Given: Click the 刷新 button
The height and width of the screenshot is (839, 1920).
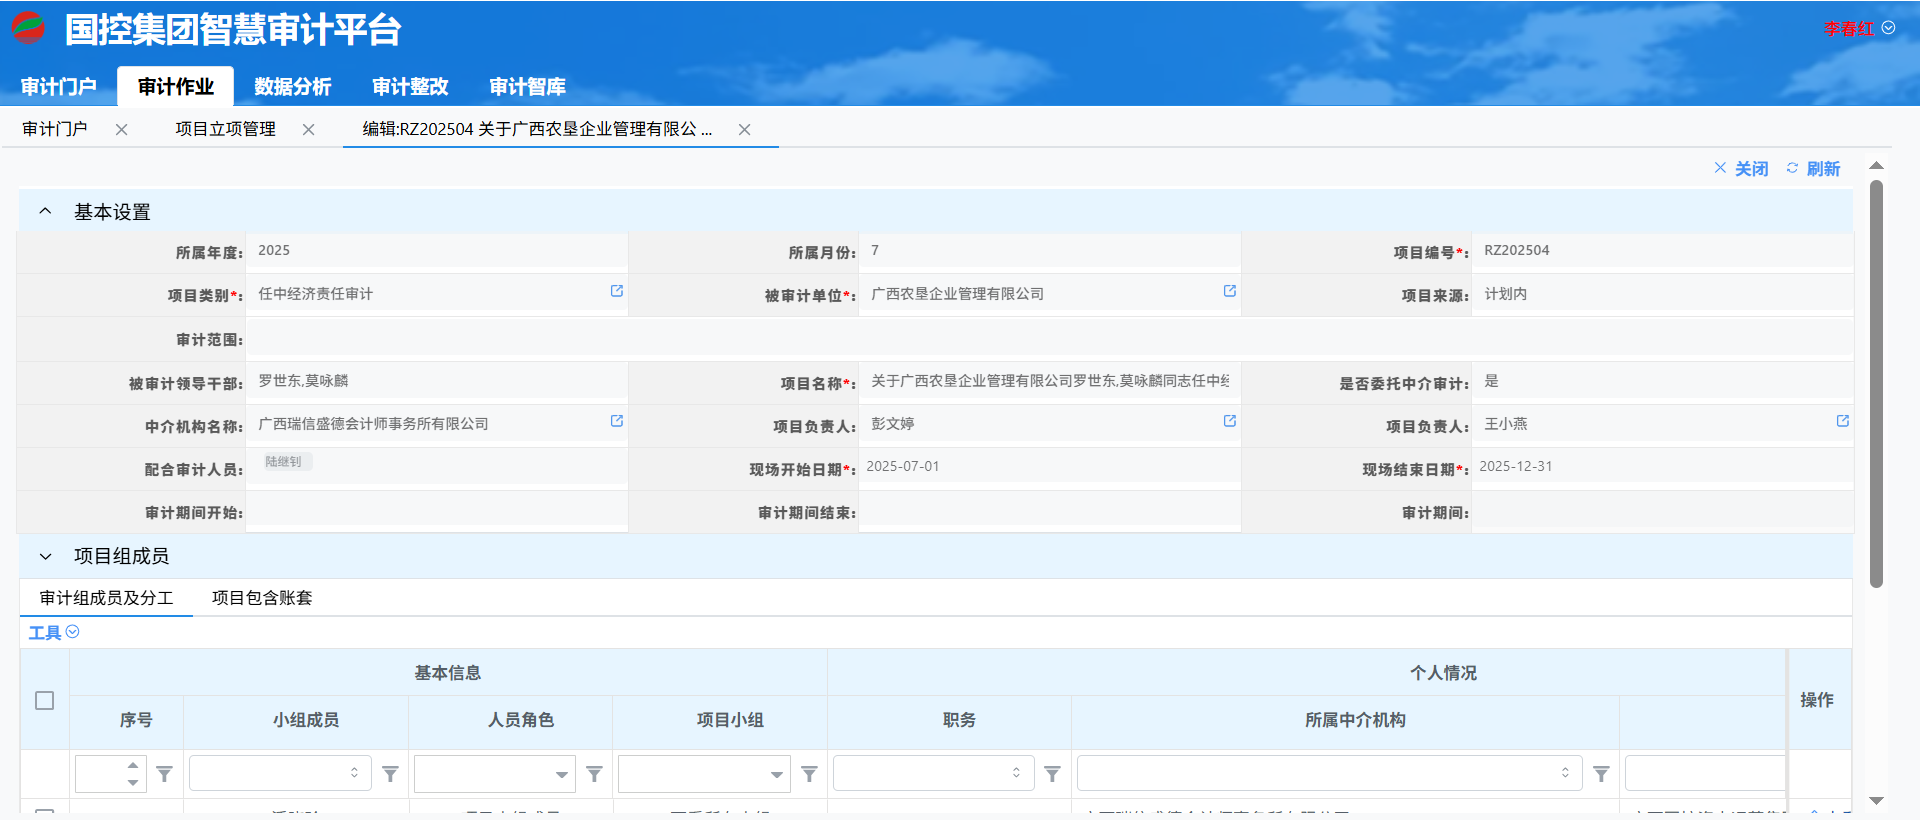Looking at the screenshot, I should point(1814,169).
